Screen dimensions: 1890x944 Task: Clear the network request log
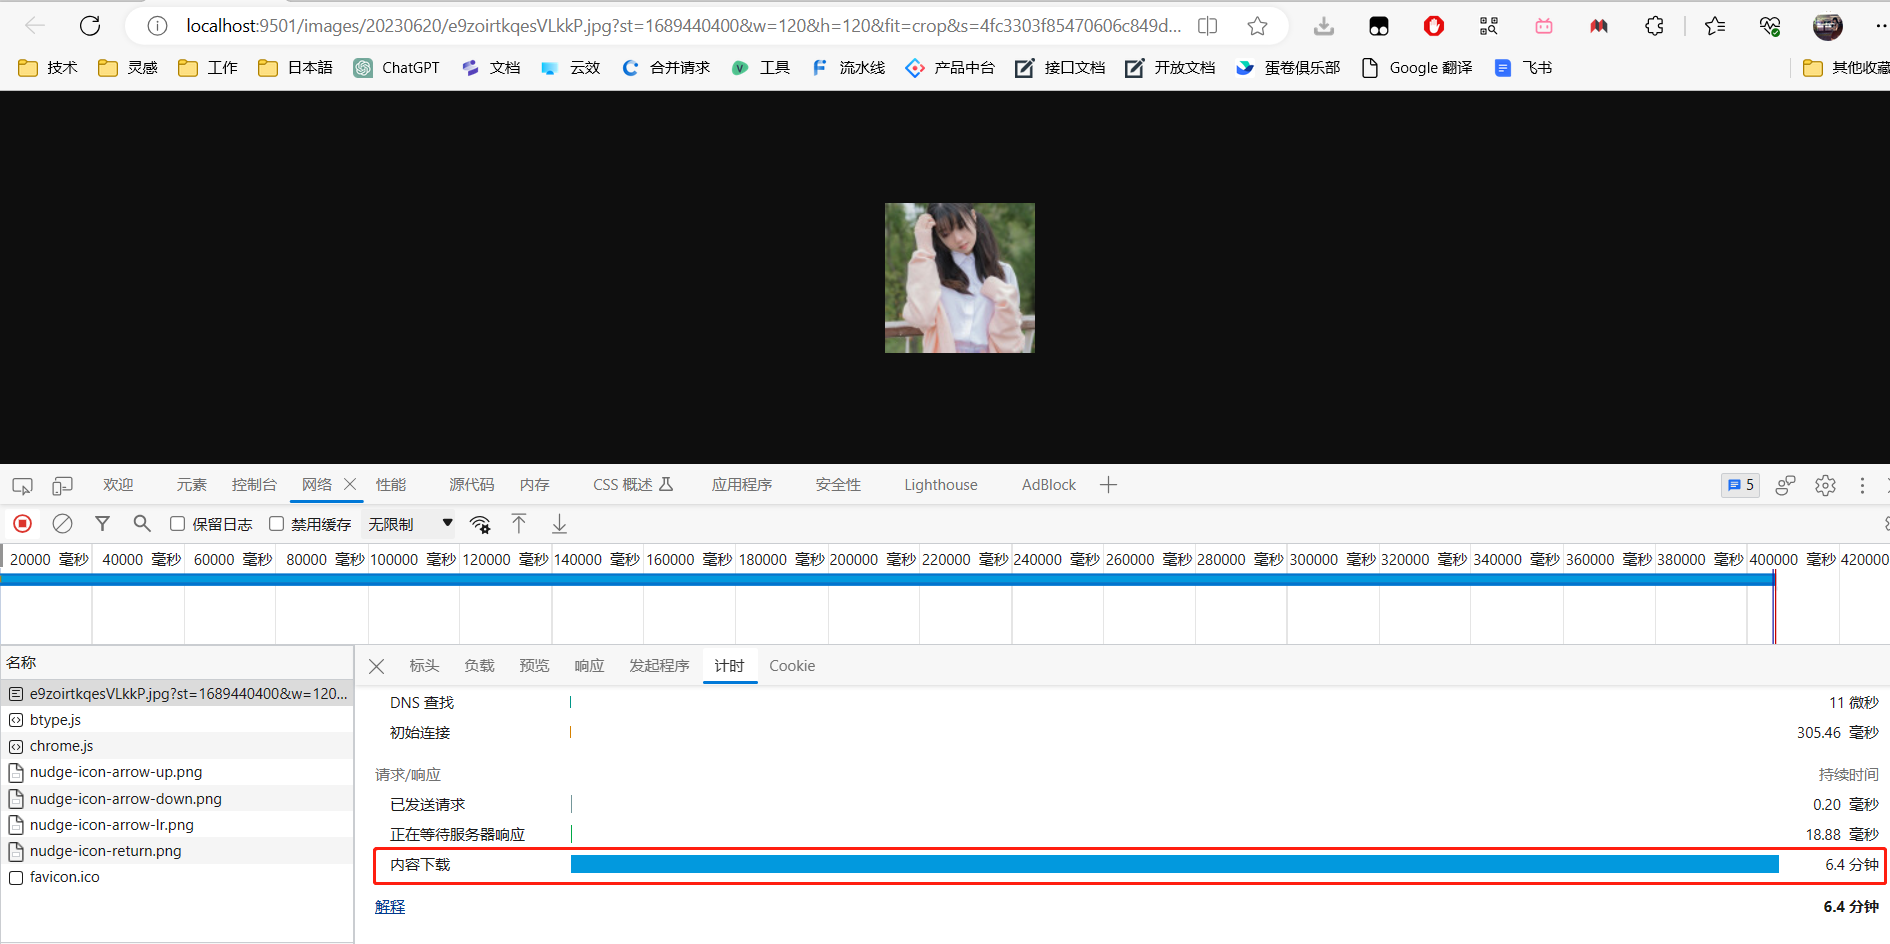(x=62, y=523)
